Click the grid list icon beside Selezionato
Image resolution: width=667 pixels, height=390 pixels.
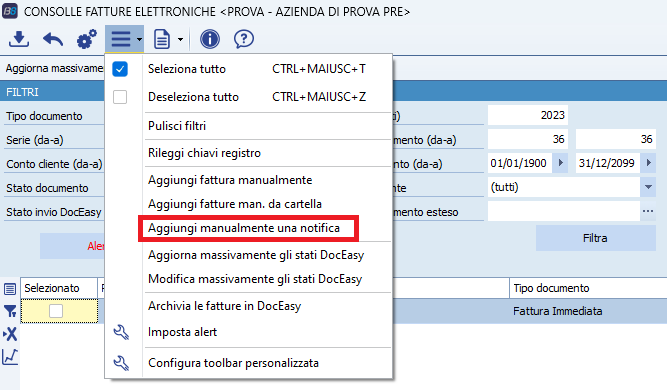(10, 289)
